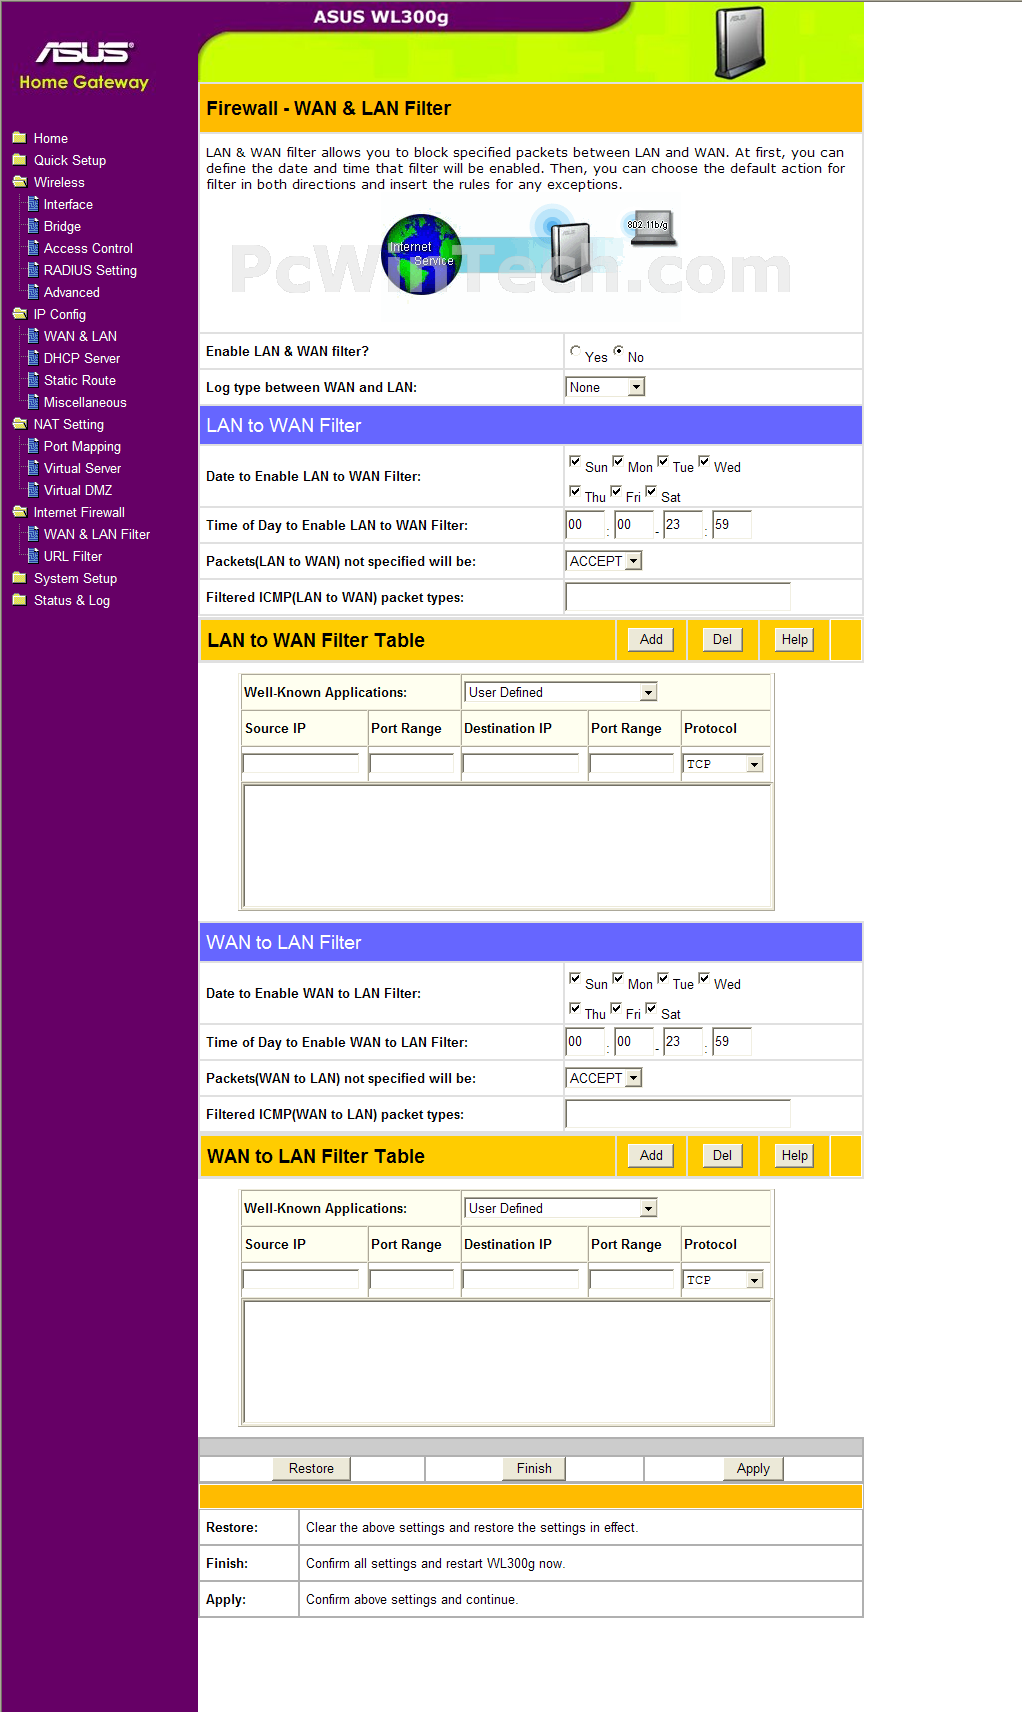Open the URL Filter menu entry

73,556
